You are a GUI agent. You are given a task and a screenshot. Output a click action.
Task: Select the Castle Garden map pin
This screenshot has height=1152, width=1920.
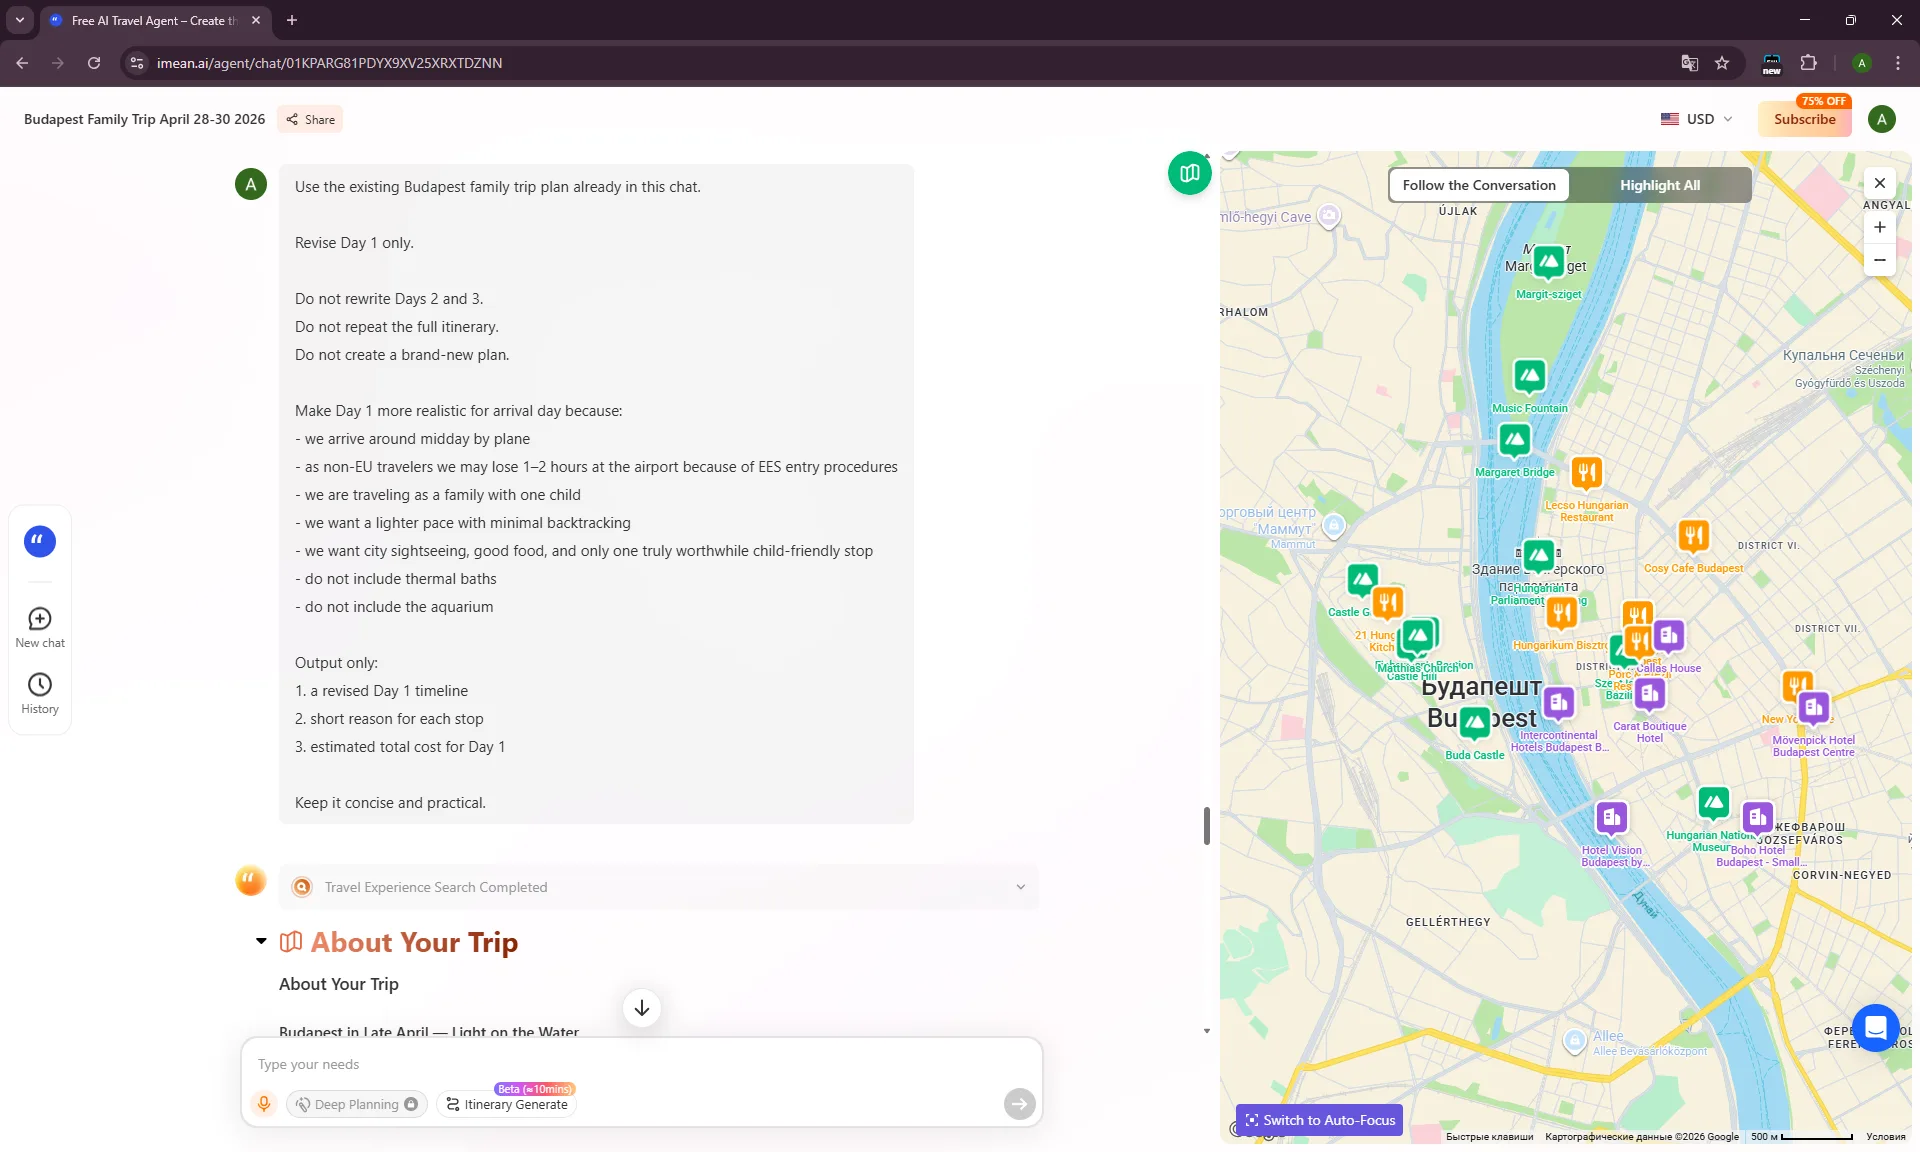point(1362,580)
